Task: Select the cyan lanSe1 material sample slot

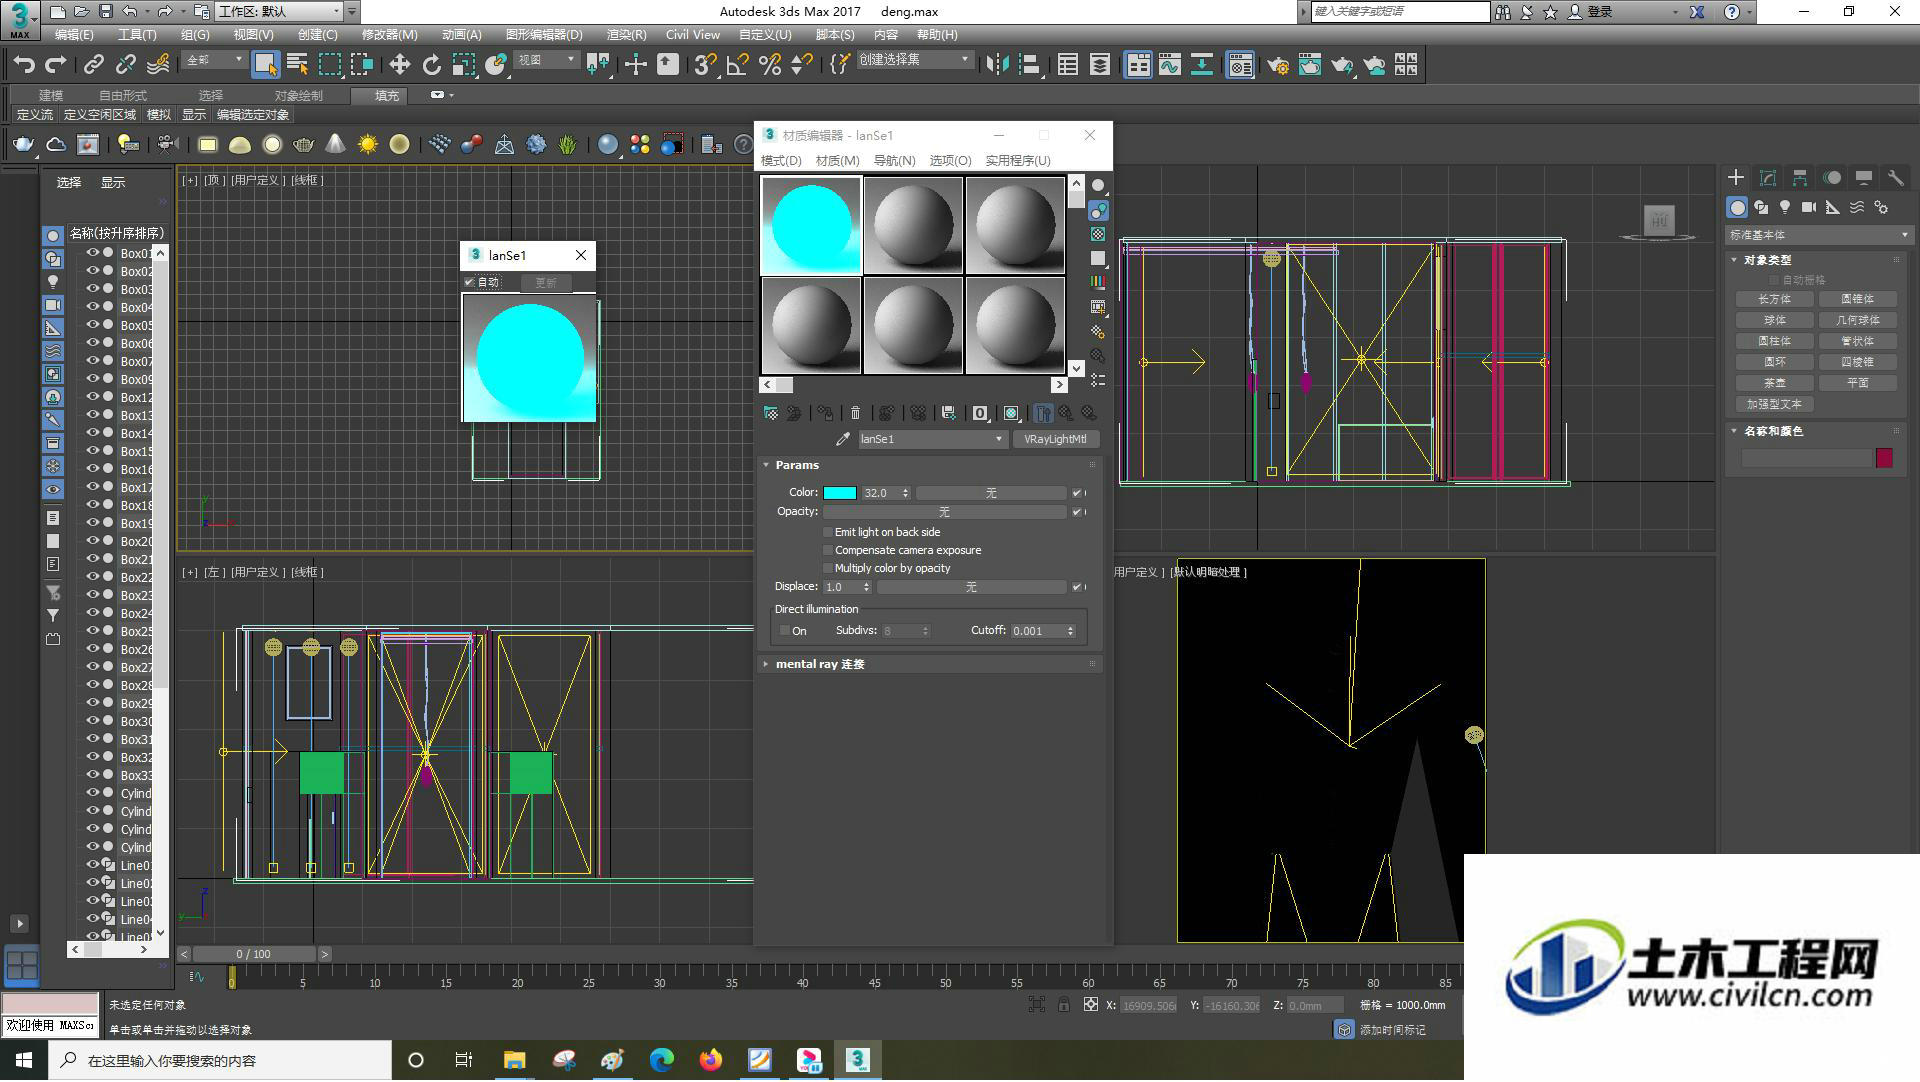Action: pos(811,226)
